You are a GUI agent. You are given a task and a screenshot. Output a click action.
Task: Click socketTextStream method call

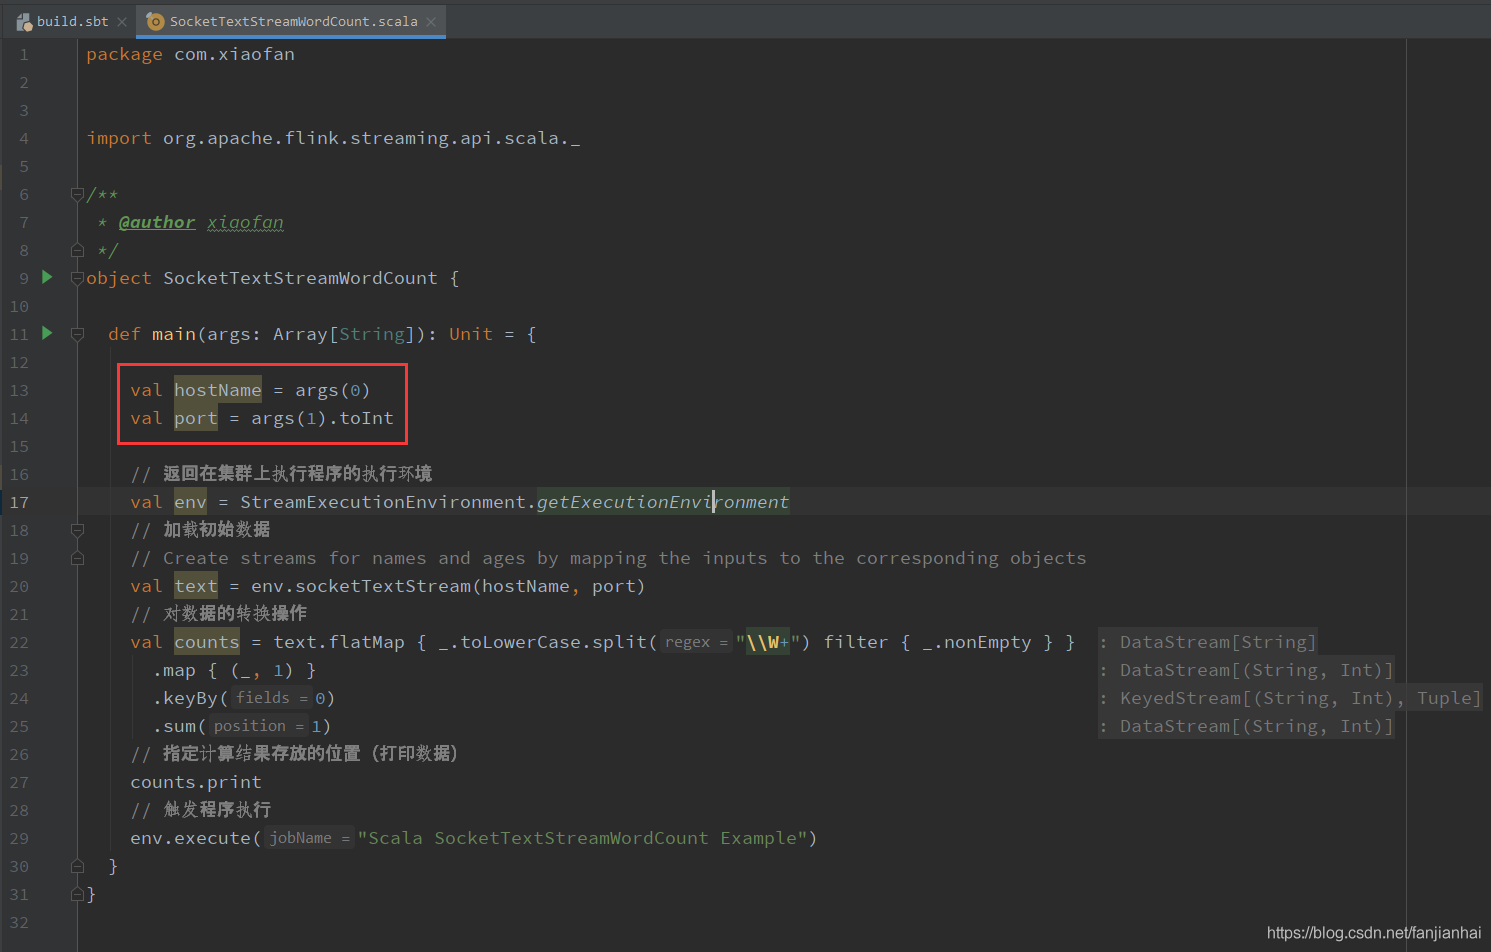(383, 586)
